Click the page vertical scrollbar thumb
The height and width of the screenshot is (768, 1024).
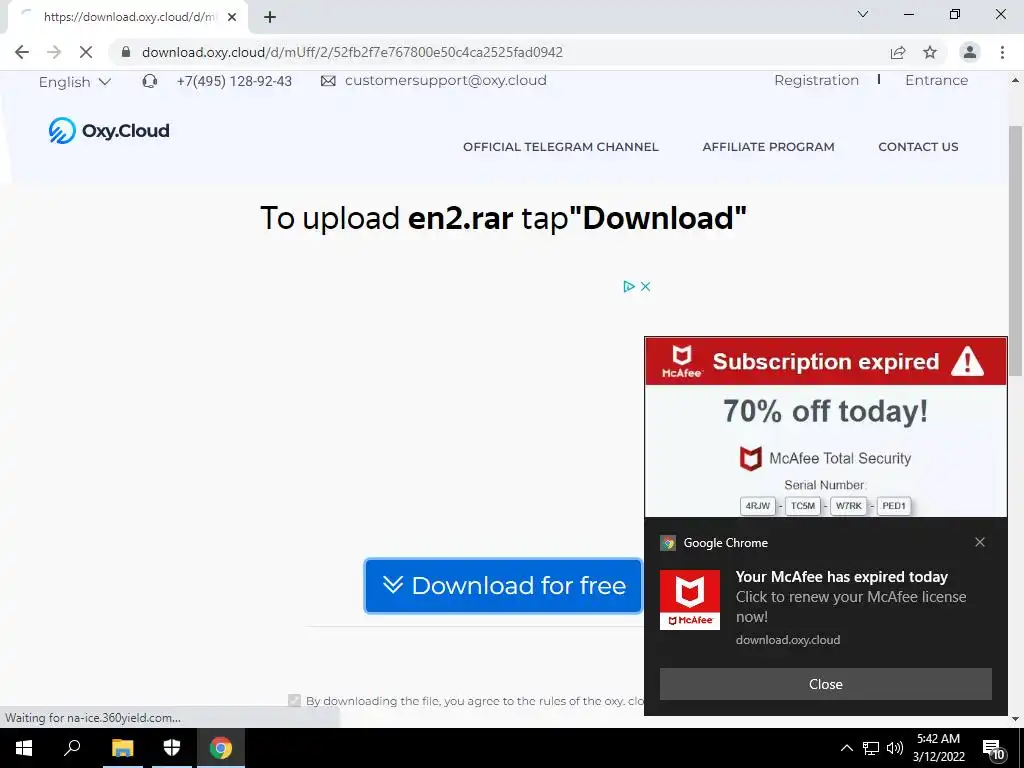(1015, 251)
